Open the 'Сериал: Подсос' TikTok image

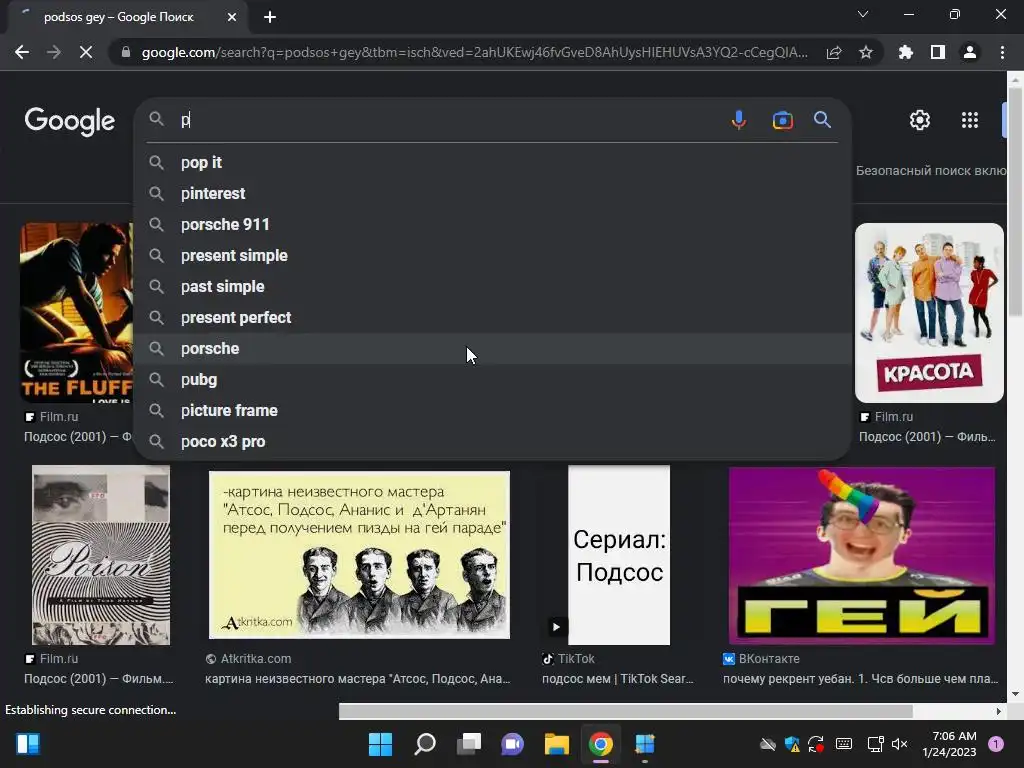point(619,555)
